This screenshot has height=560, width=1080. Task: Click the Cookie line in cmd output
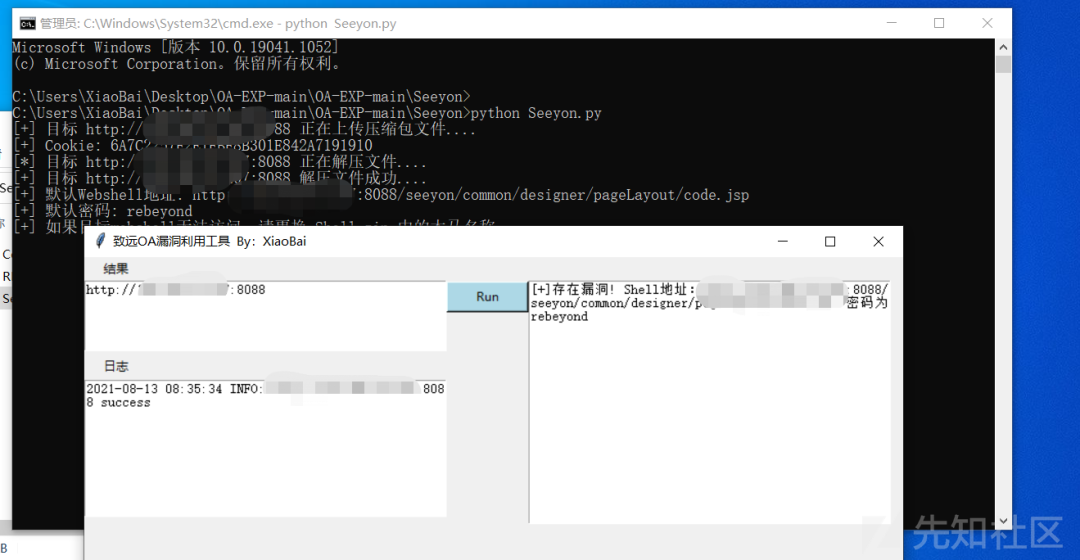(x=193, y=145)
